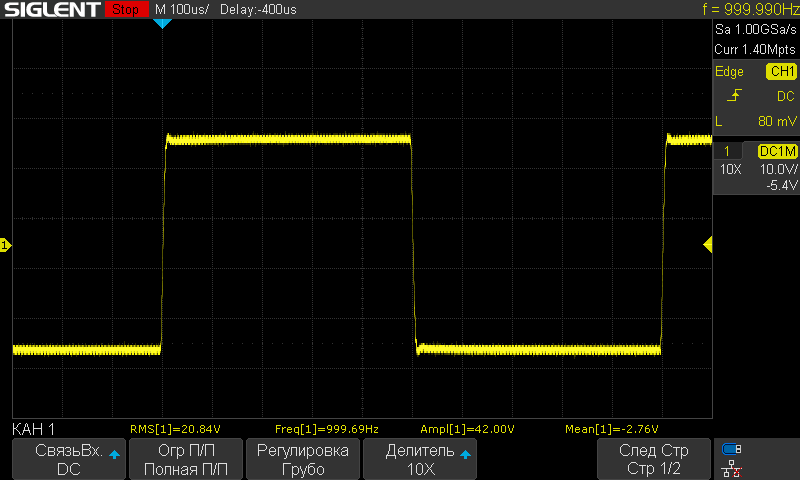Viewport: 800px width, 480px height.
Task: Click the Mean[1]=-2.76V measurement
Action: pyautogui.click(x=611, y=429)
